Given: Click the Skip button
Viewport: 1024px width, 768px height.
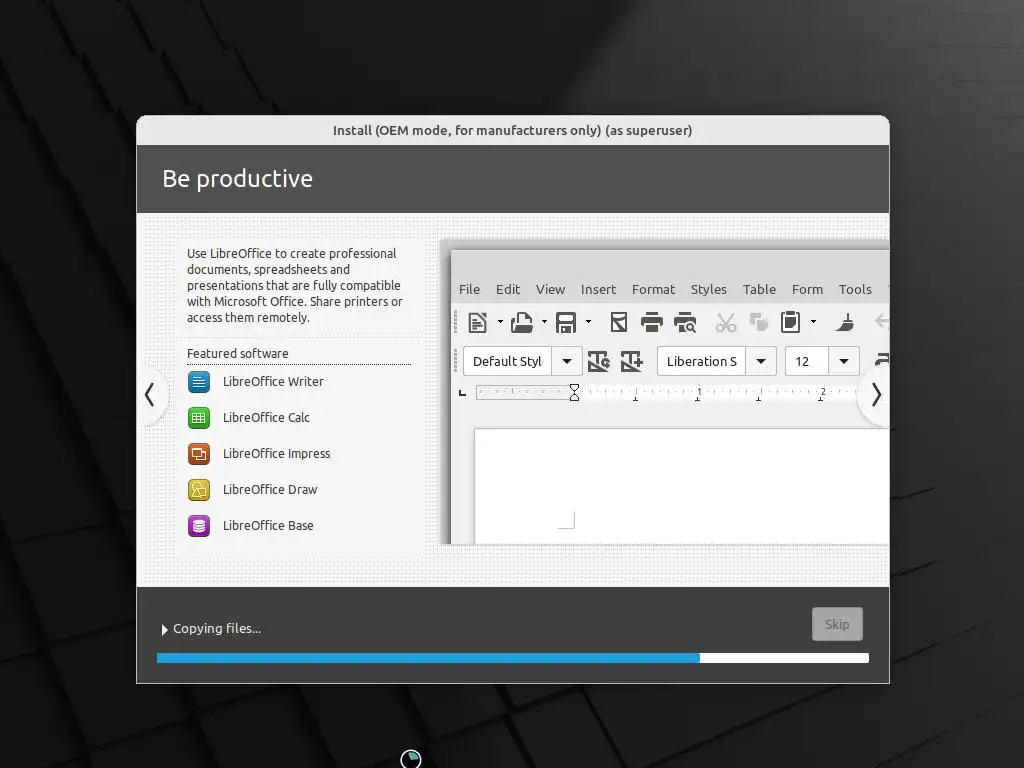Looking at the screenshot, I should point(837,624).
